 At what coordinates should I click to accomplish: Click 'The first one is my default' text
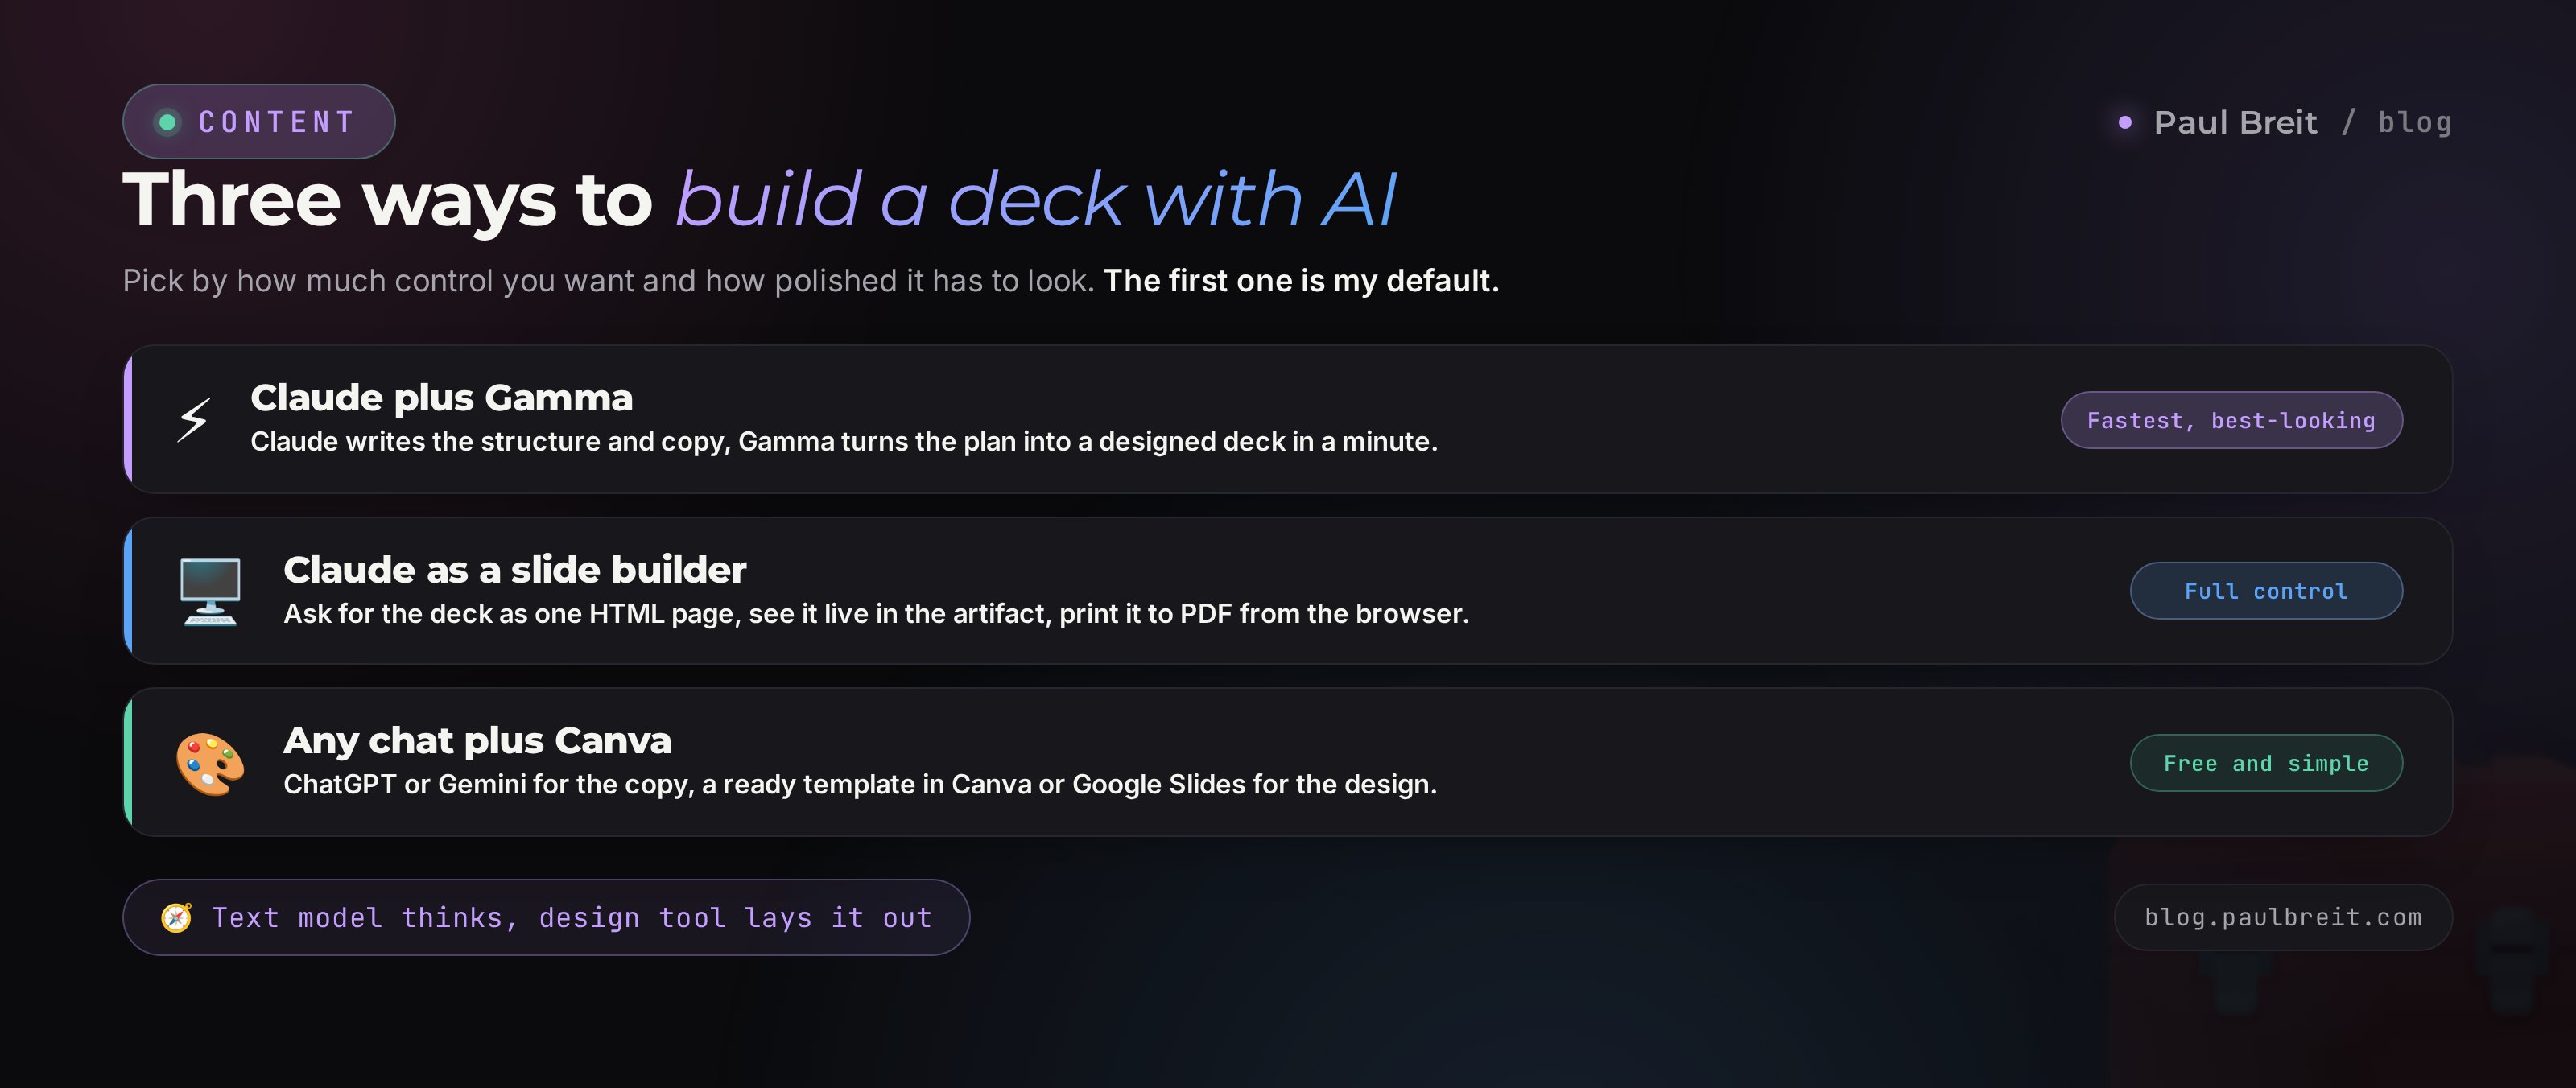click(x=1301, y=281)
